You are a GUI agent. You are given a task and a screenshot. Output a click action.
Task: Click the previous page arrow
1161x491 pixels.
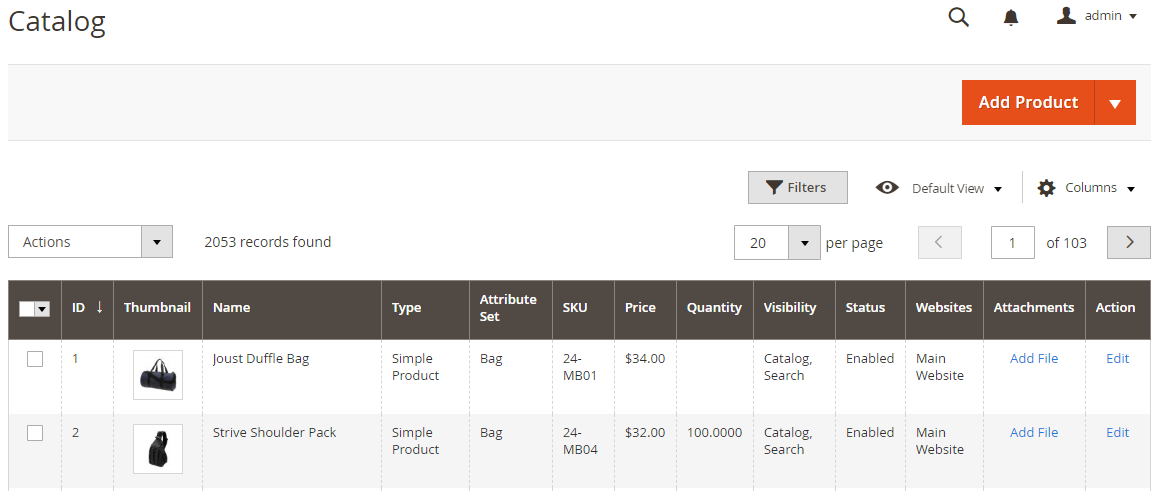pos(939,242)
